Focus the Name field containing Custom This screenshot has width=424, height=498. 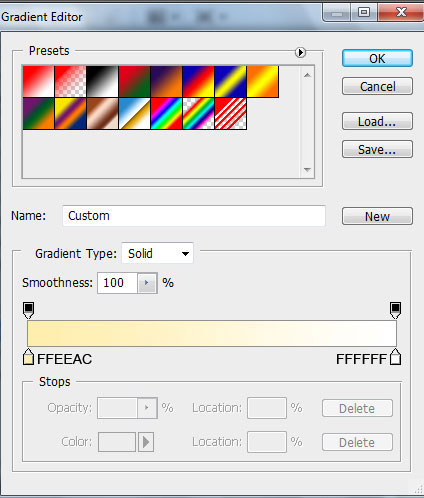pyautogui.click(x=194, y=216)
